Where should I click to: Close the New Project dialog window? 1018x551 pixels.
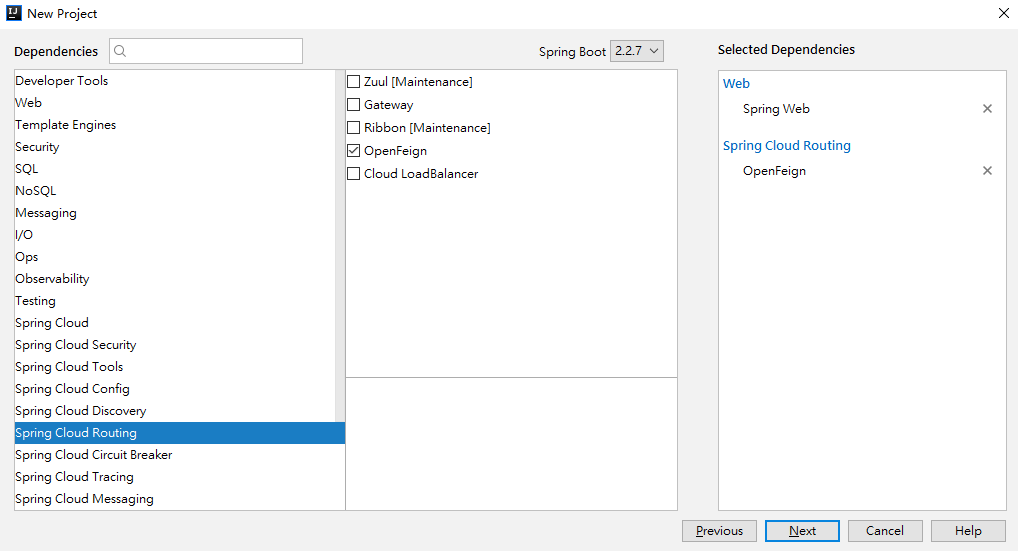[1003, 13]
